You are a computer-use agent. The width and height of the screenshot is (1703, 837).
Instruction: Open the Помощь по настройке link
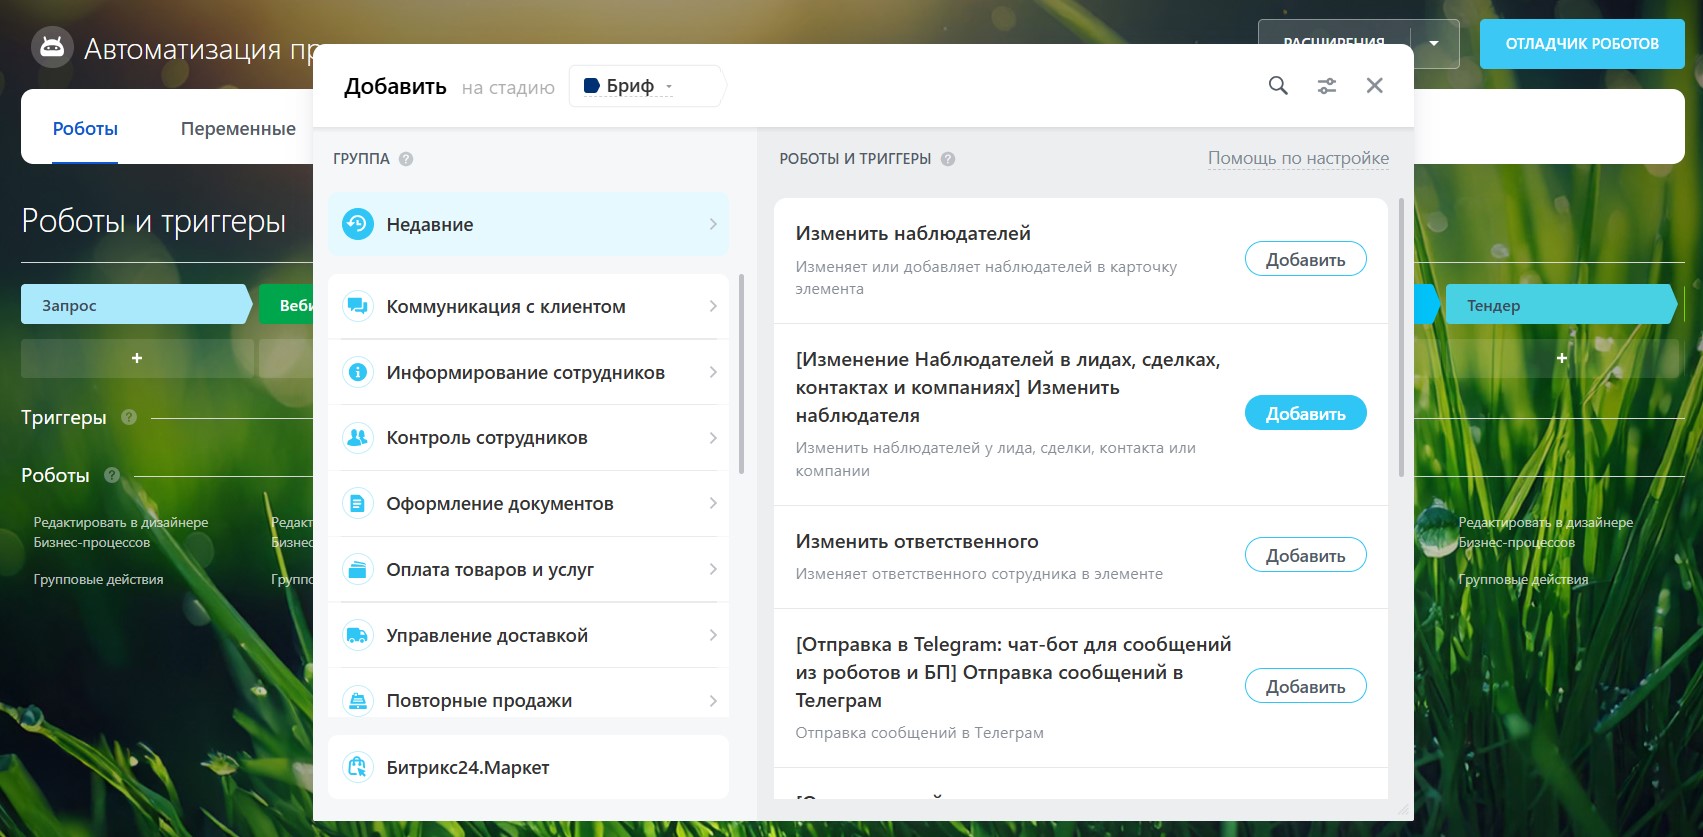1298,158
